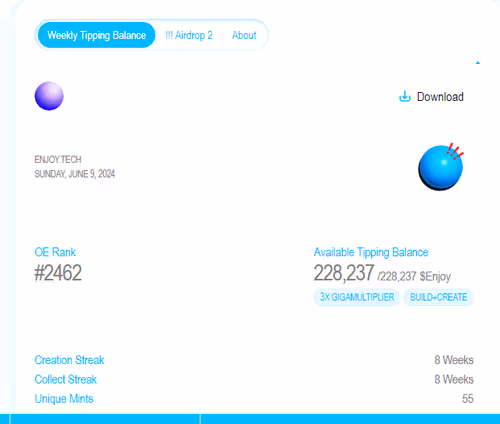
Task: Open the About tab
Action: tap(244, 35)
